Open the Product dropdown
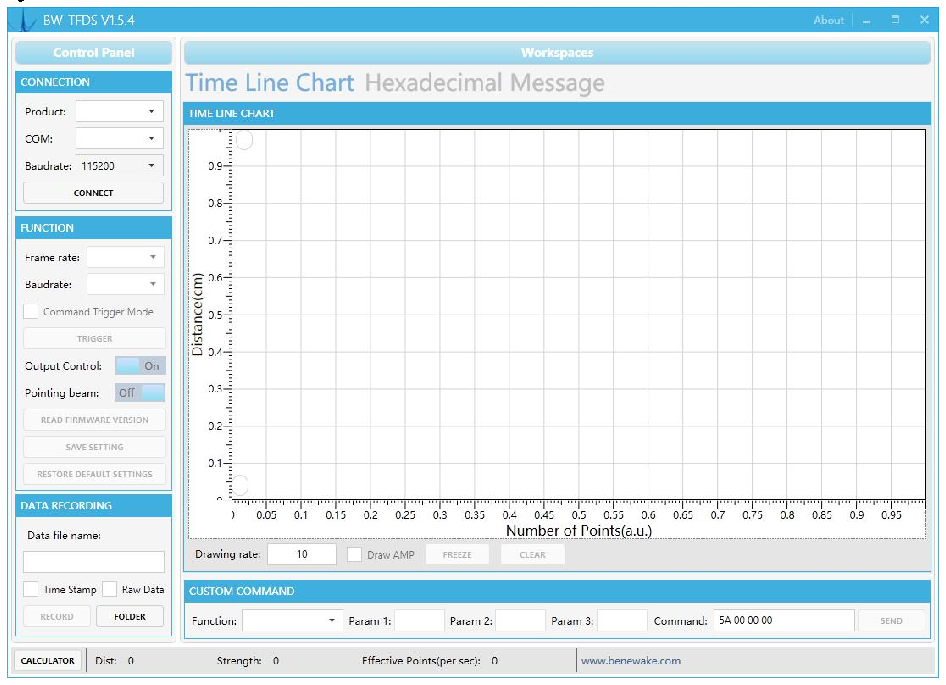The height and width of the screenshot is (685, 946). [x=119, y=112]
